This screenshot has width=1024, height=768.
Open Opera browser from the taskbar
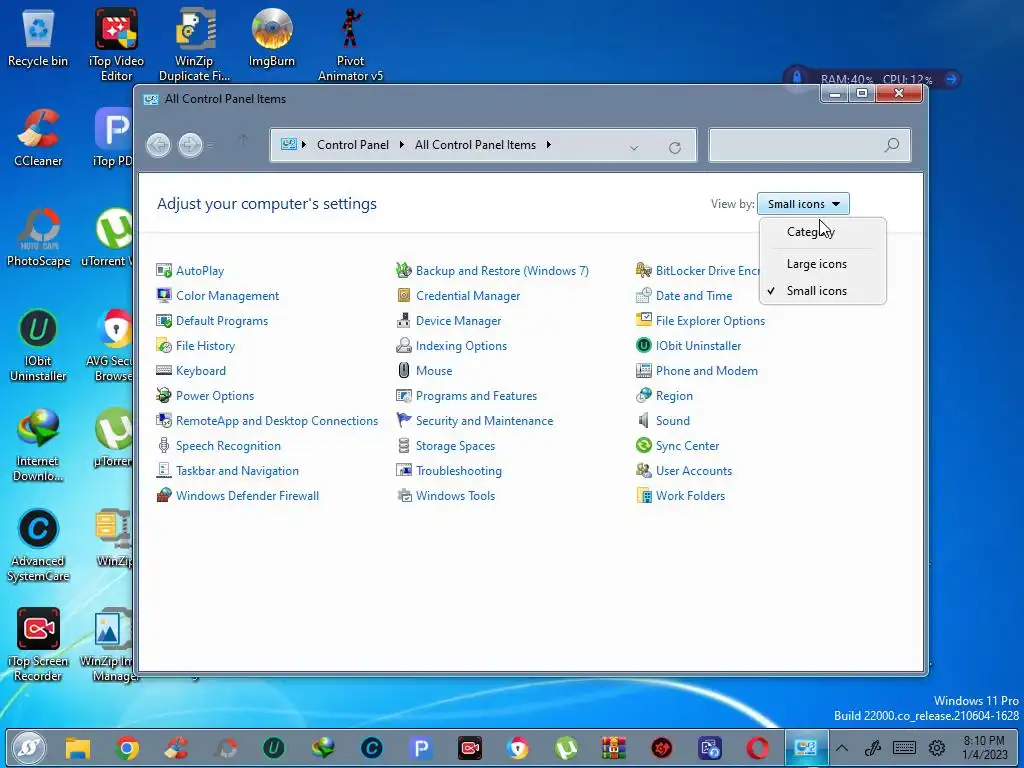(x=758, y=748)
